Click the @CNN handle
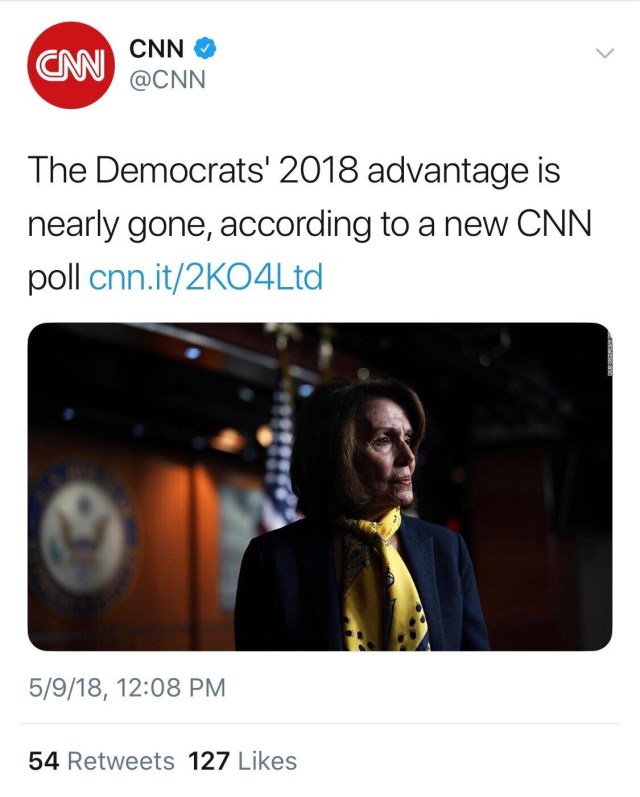The width and height of the screenshot is (640, 797). click(168, 80)
